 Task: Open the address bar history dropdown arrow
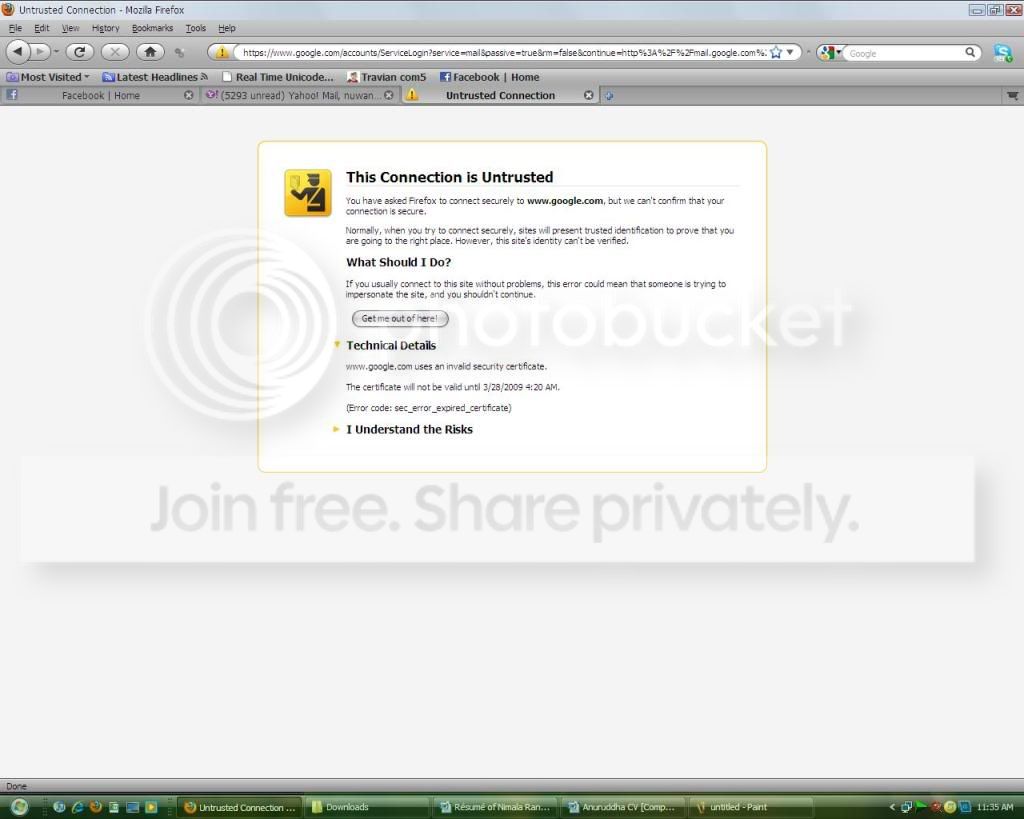(x=790, y=52)
